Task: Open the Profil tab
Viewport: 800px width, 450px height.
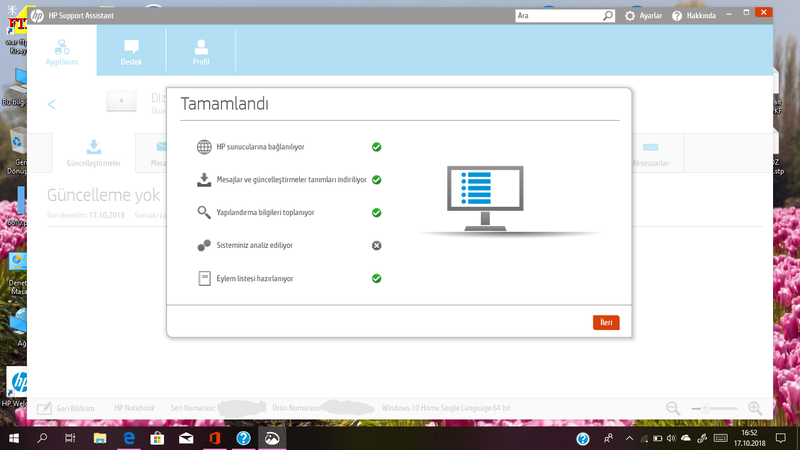Action: click(201, 52)
